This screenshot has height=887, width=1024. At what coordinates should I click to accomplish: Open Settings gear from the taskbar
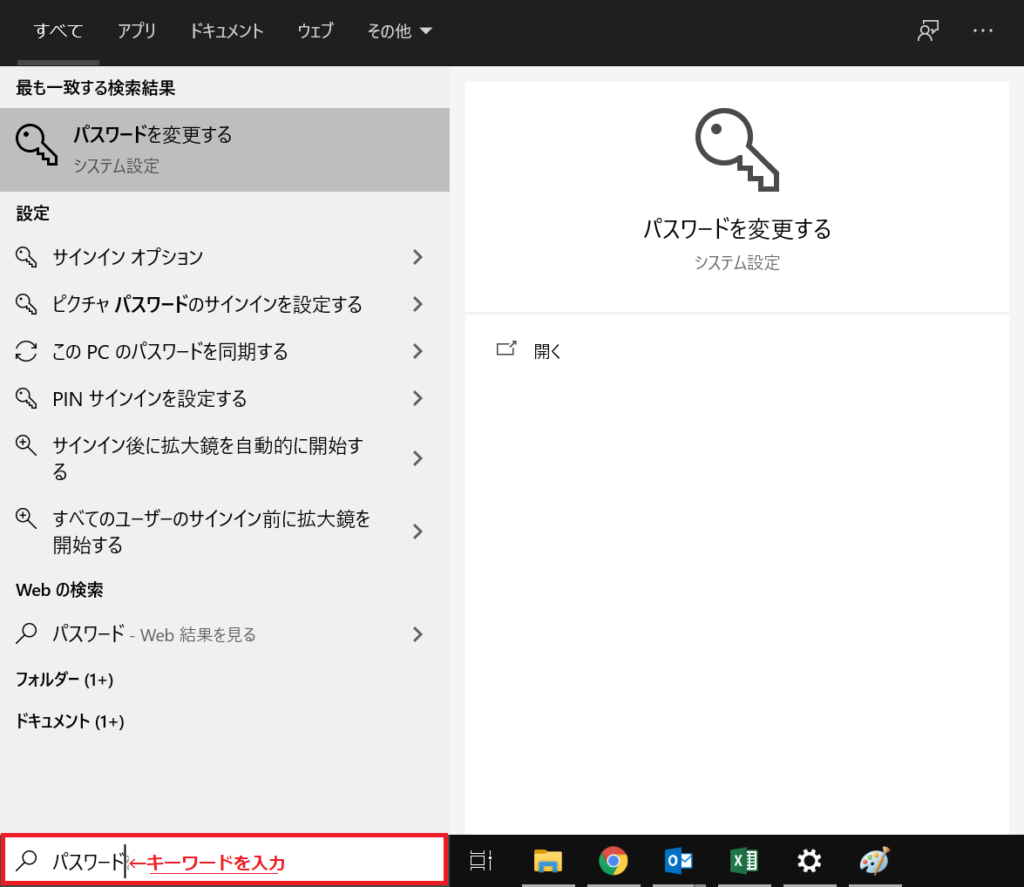point(809,860)
